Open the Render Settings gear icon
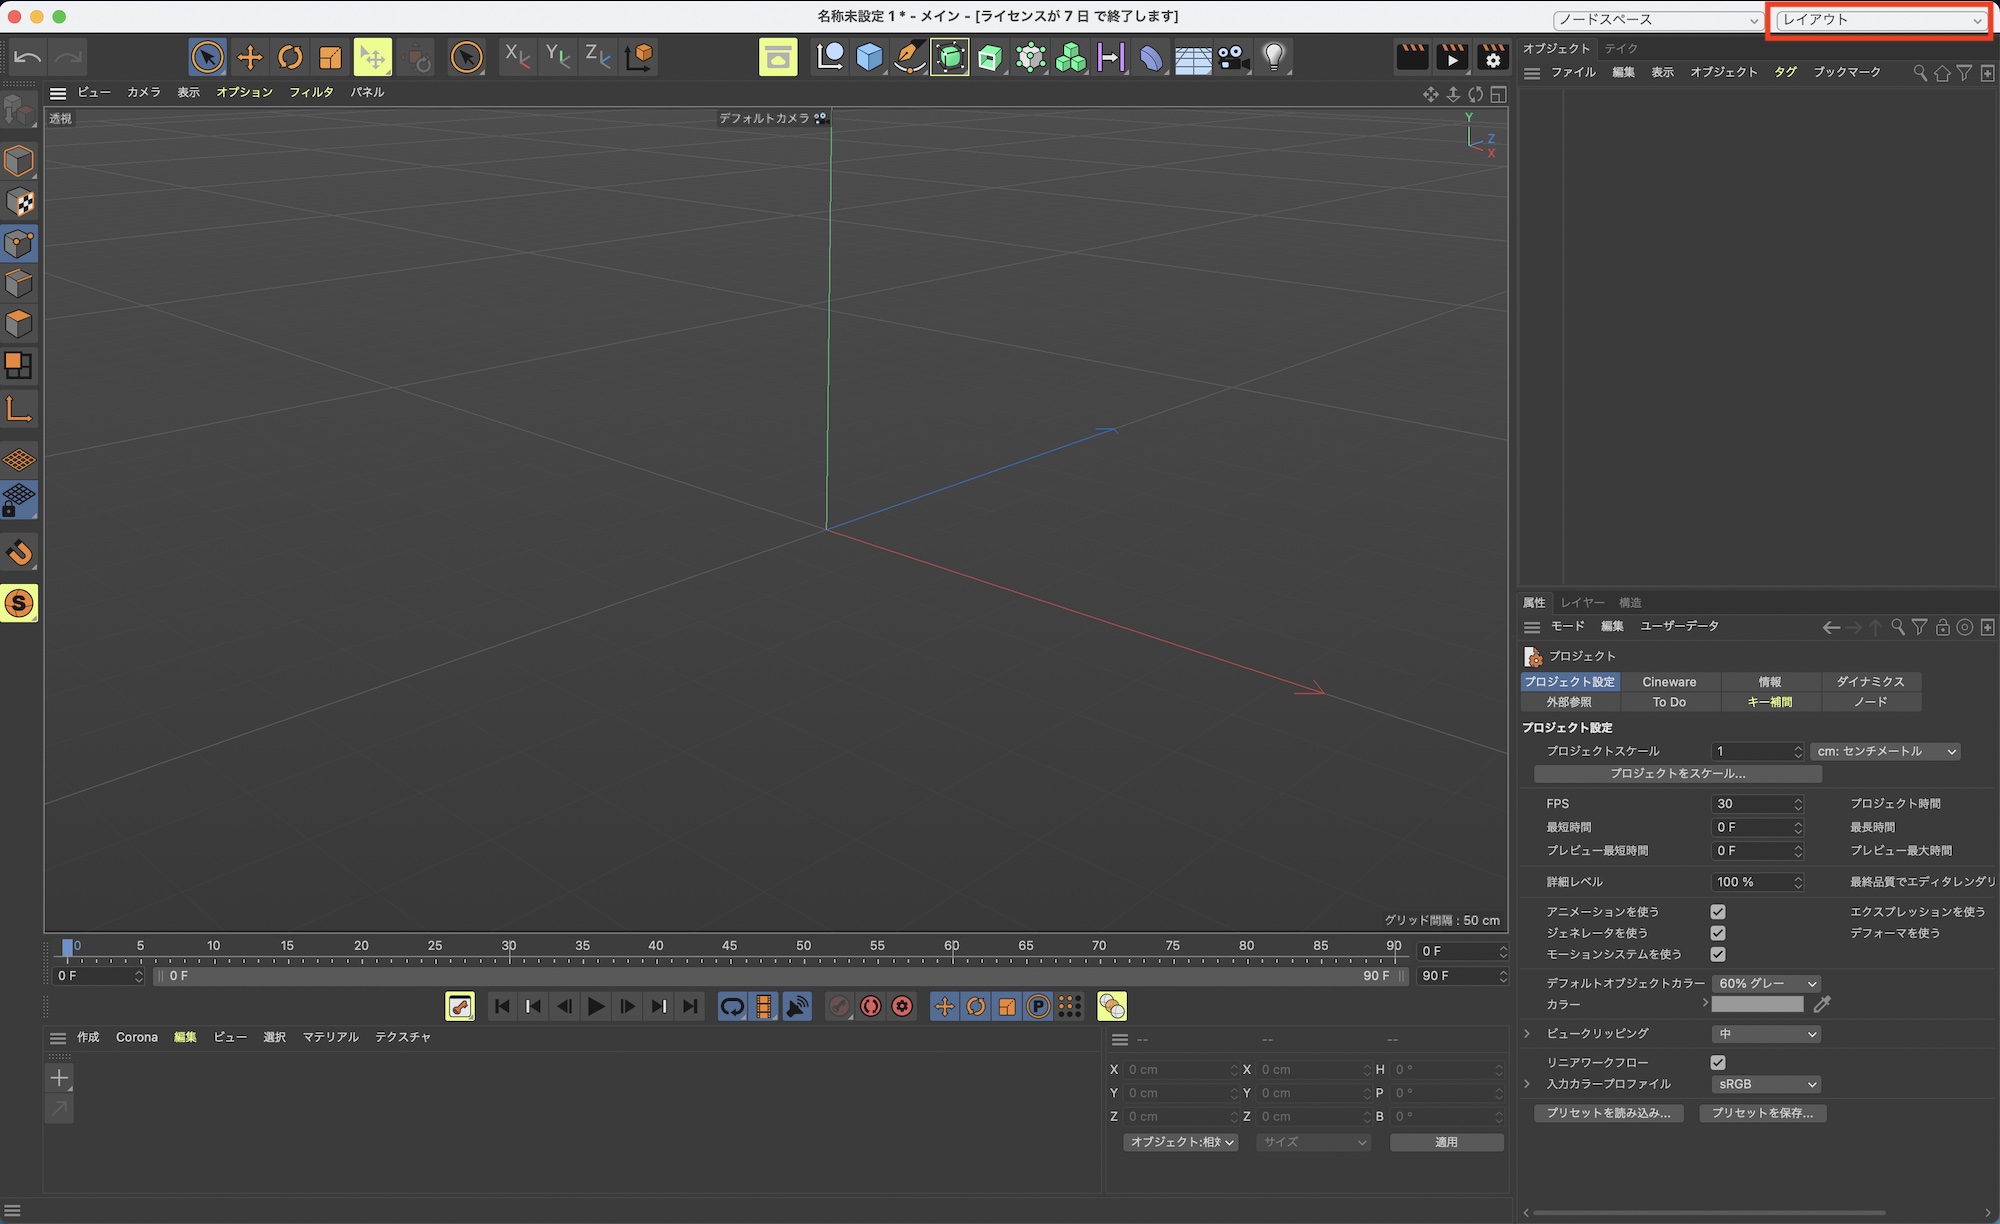Viewport: 2000px width, 1224px height. point(1491,57)
